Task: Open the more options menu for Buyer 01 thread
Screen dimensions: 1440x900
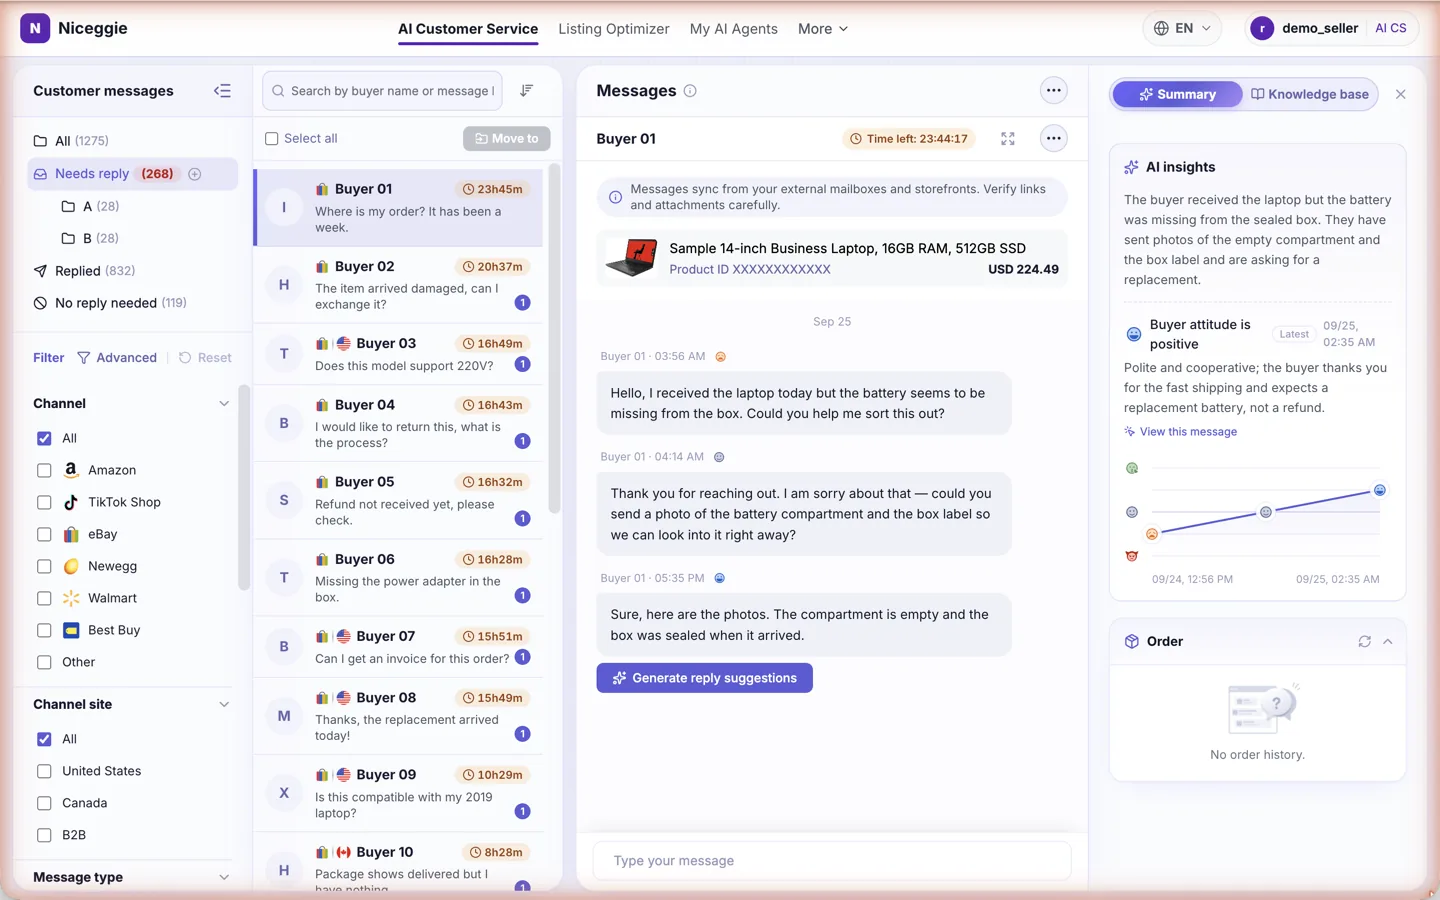Action: (1053, 139)
